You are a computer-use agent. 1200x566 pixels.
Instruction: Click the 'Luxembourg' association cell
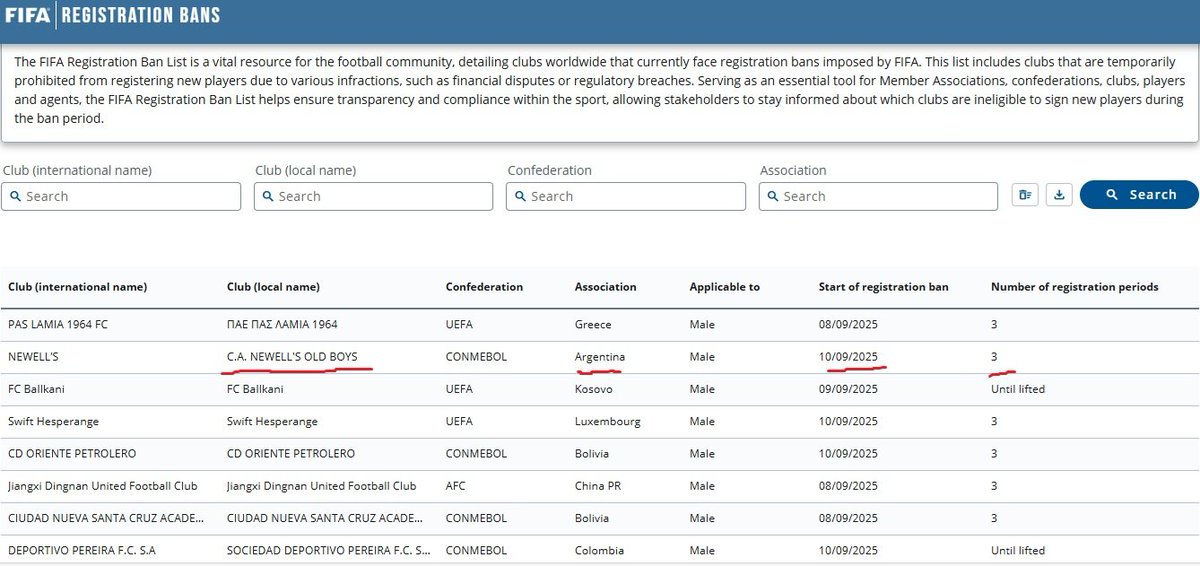[608, 422]
